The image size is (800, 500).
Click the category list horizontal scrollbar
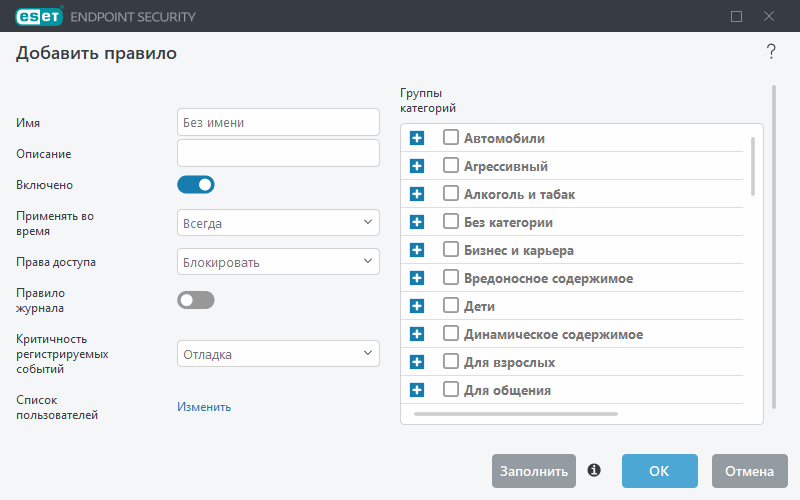[516, 414]
